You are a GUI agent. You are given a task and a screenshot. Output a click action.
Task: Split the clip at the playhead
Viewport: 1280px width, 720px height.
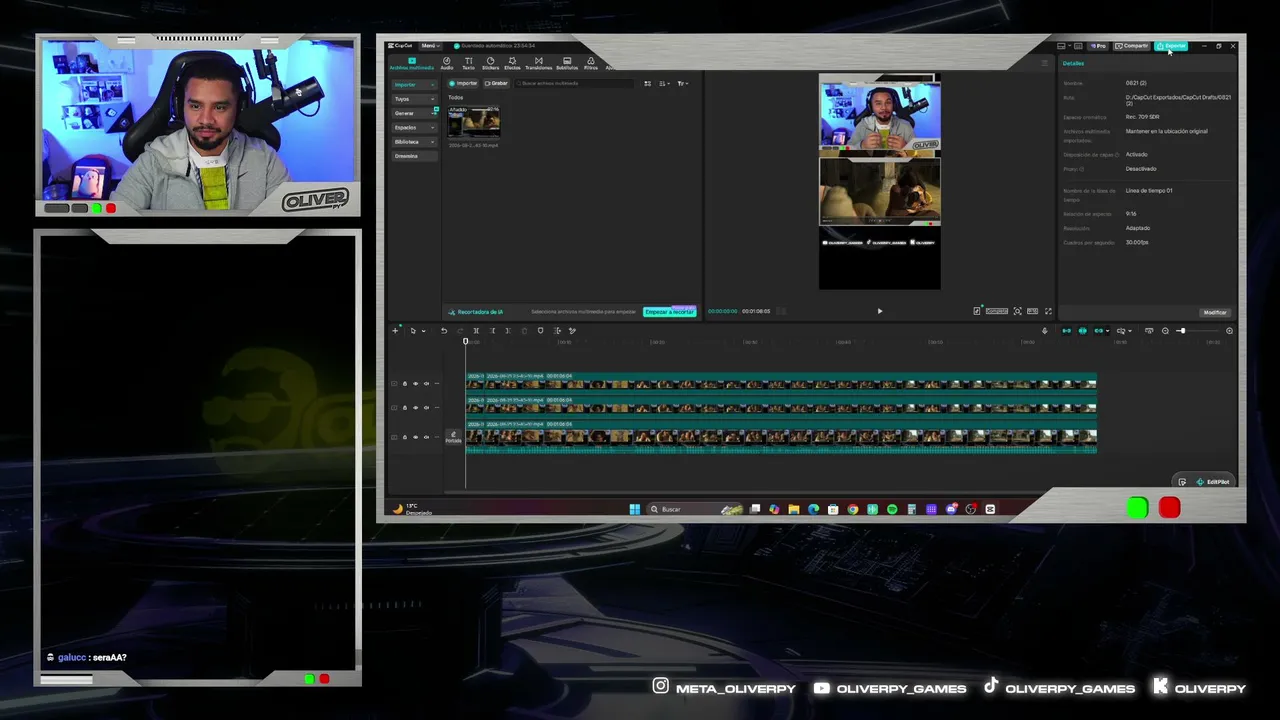tap(476, 331)
